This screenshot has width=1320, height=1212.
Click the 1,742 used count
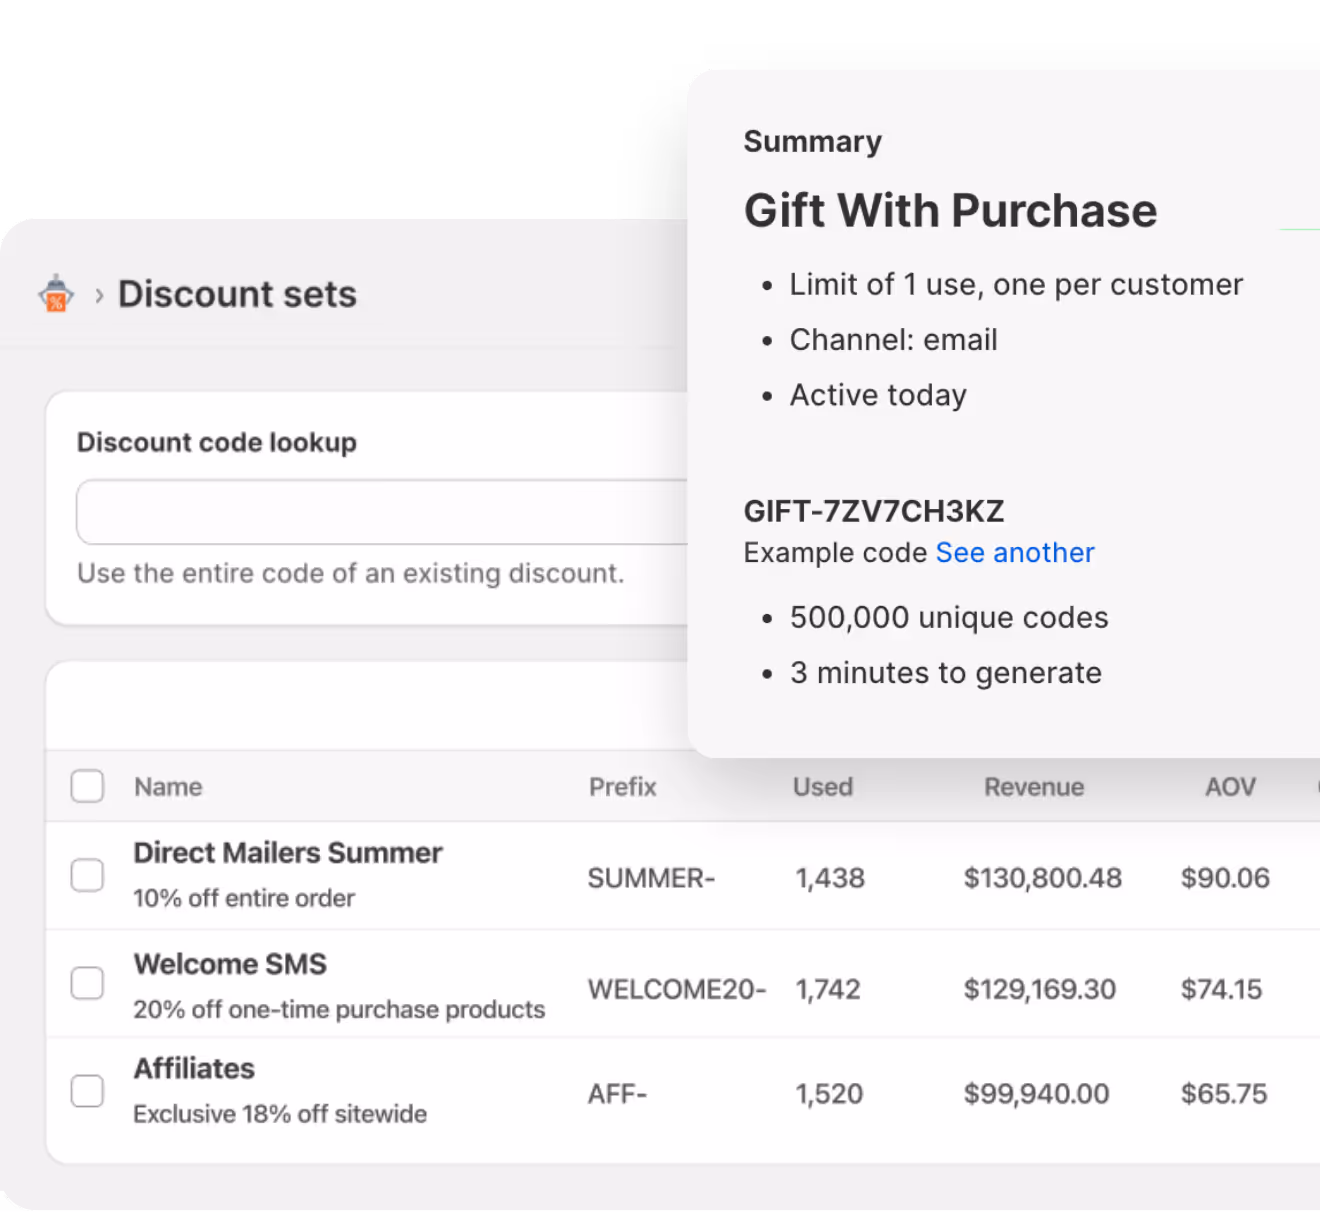point(828,989)
